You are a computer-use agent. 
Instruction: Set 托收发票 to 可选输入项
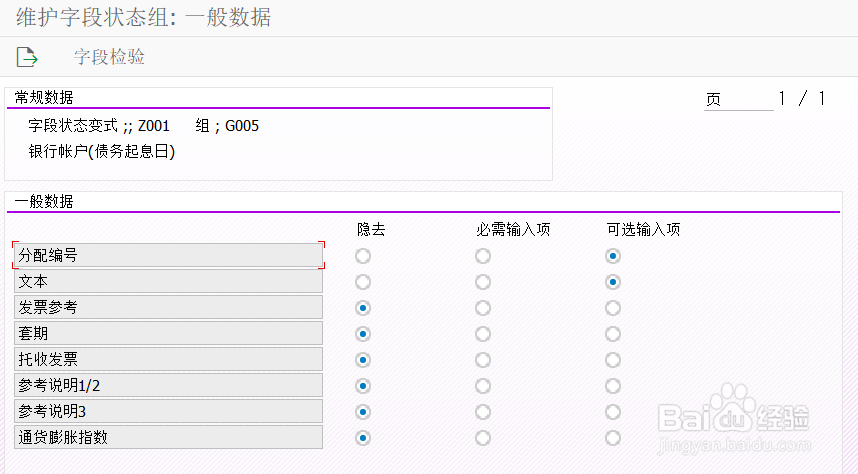[x=613, y=360]
